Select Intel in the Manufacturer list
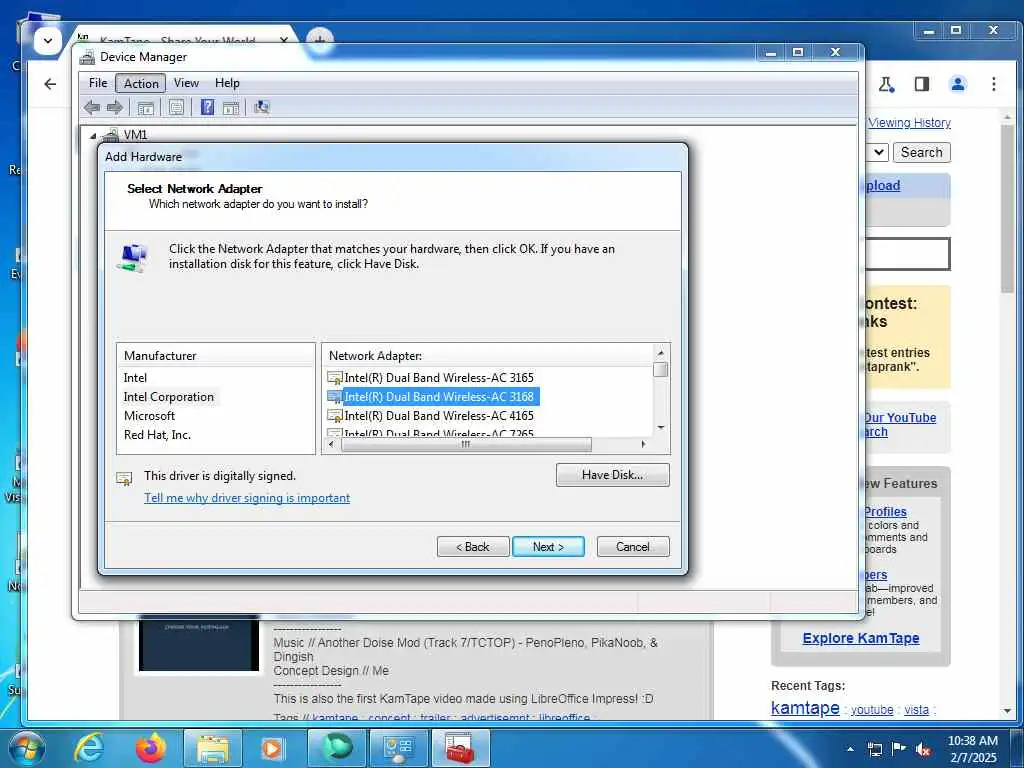This screenshot has width=1024, height=768. (135, 377)
